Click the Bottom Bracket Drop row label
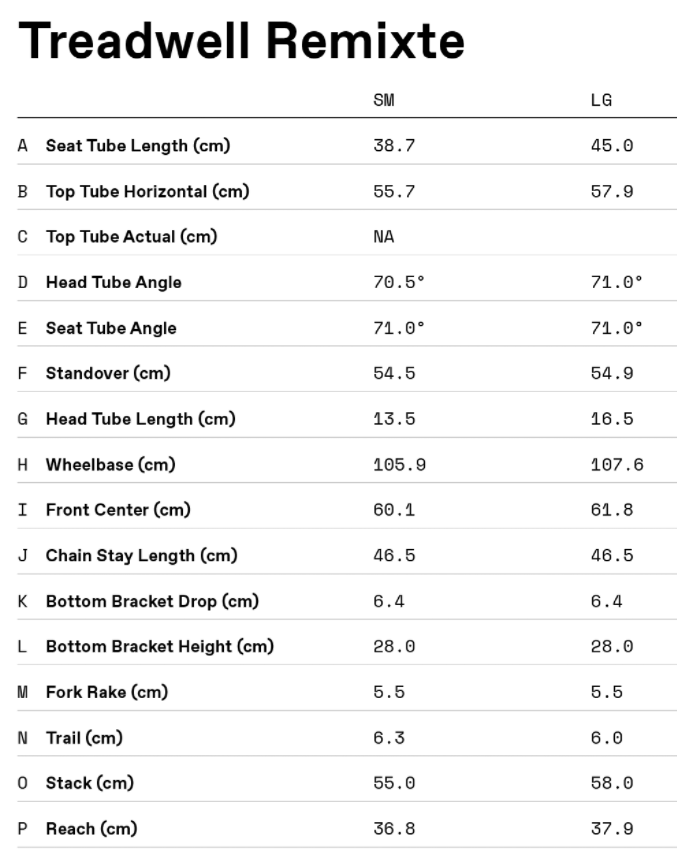This screenshot has width=677, height=863. pos(152,601)
